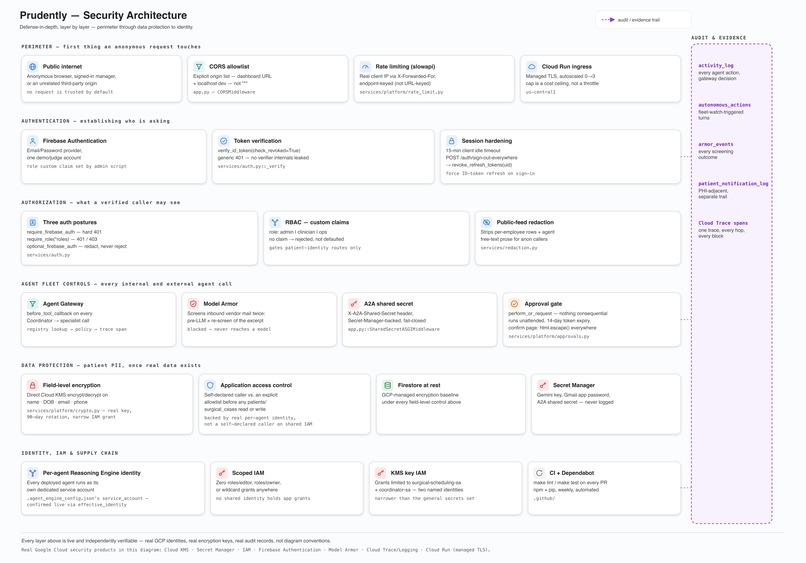Click the globe icon on Public internet card
The image size is (806, 563).
click(x=32, y=66)
